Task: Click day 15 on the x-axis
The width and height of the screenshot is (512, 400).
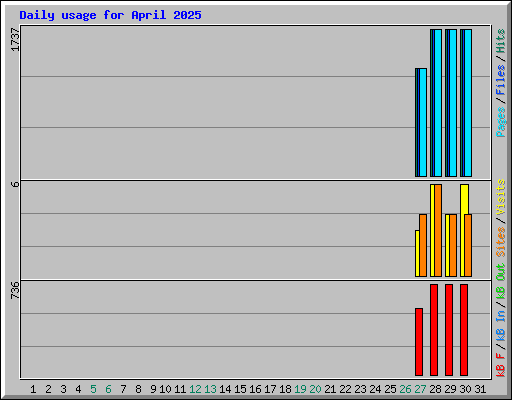Action: click(240, 389)
